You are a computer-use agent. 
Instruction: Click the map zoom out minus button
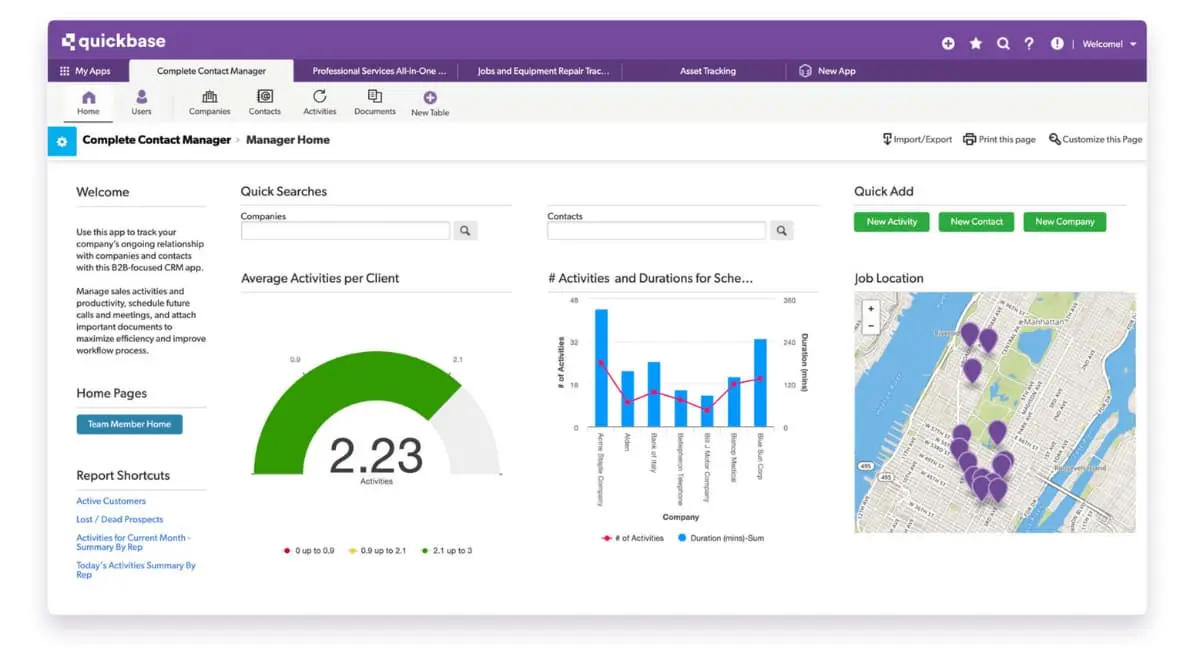point(871,325)
